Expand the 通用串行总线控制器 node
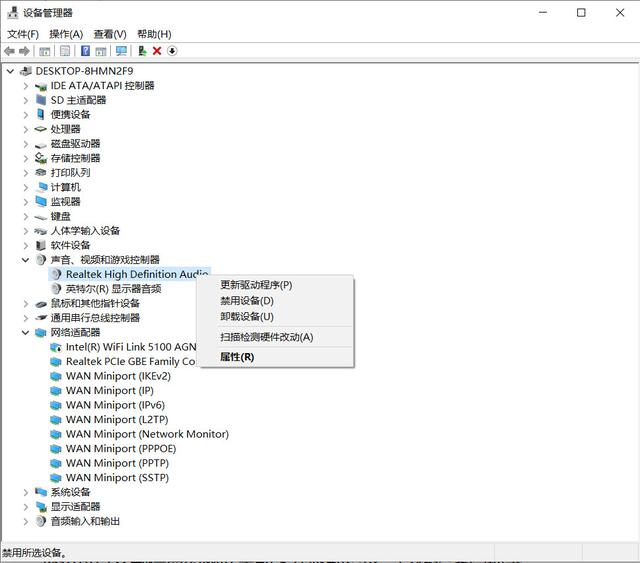 click(26, 318)
